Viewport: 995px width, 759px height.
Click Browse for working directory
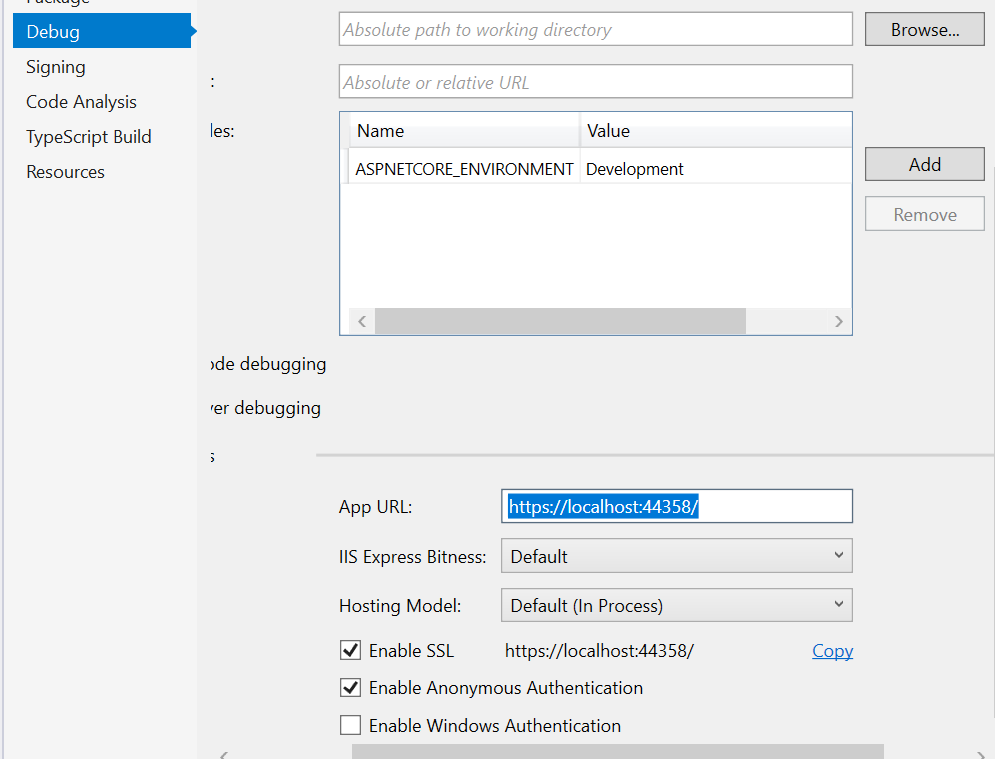click(925, 29)
